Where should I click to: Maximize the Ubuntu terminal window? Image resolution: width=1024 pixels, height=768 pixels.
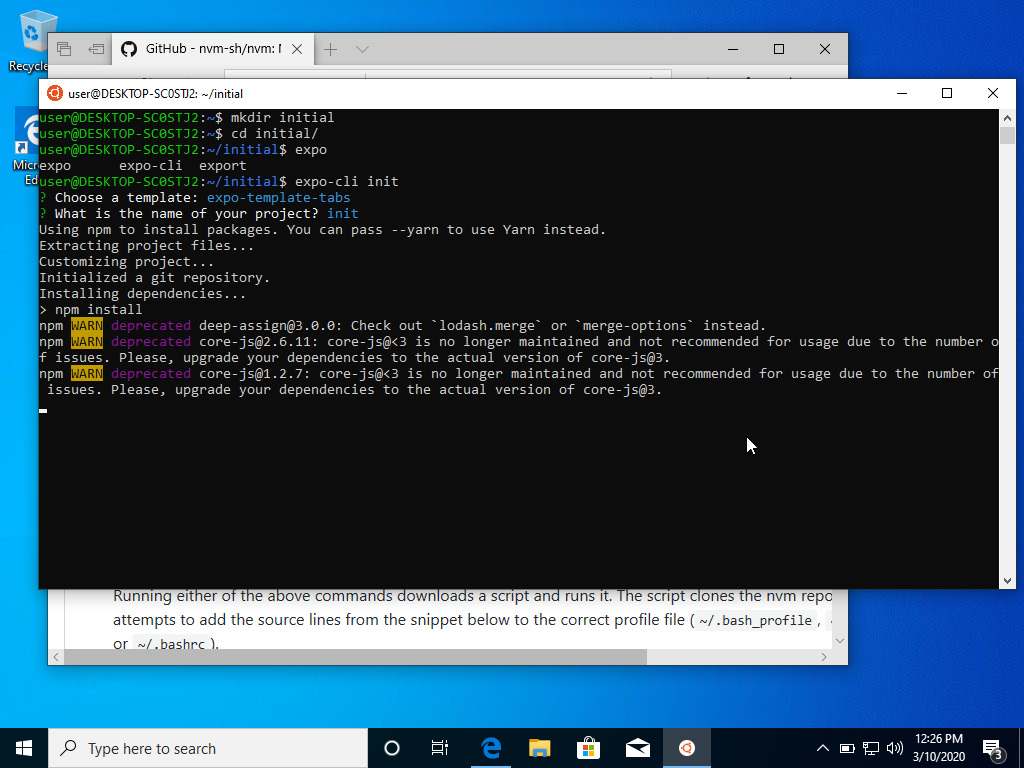coord(947,93)
